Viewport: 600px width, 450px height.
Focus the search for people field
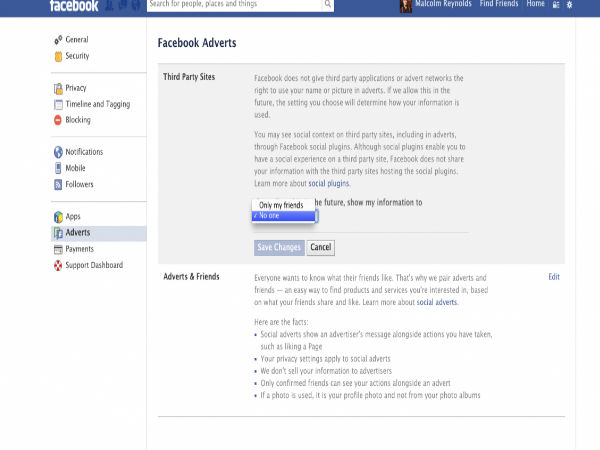[x=235, y=4]
